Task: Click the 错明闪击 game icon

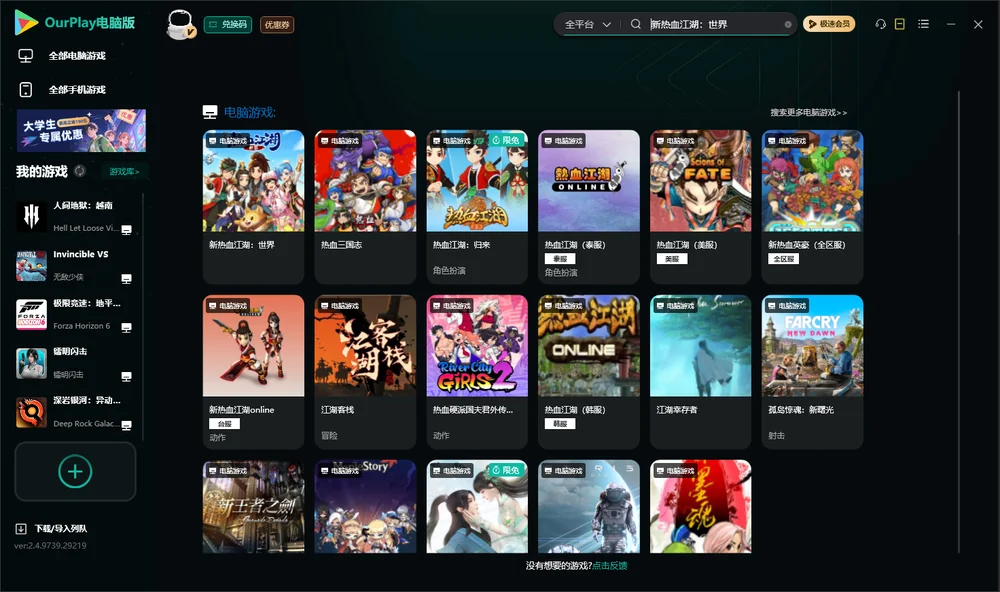Action: pos(31,363)
